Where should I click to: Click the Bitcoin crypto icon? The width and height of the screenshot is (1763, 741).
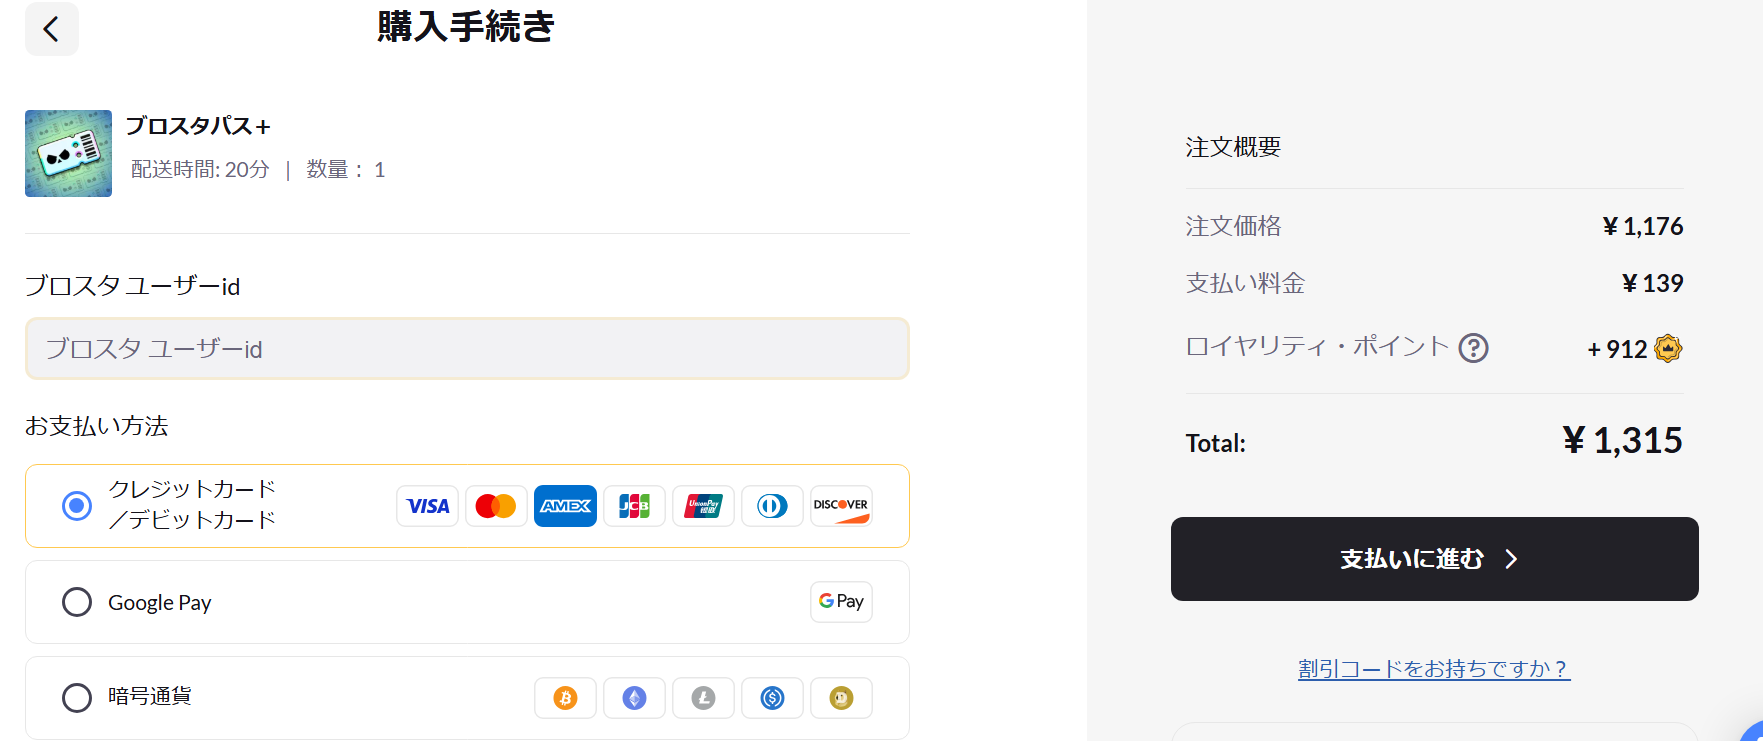coord(565,698)
